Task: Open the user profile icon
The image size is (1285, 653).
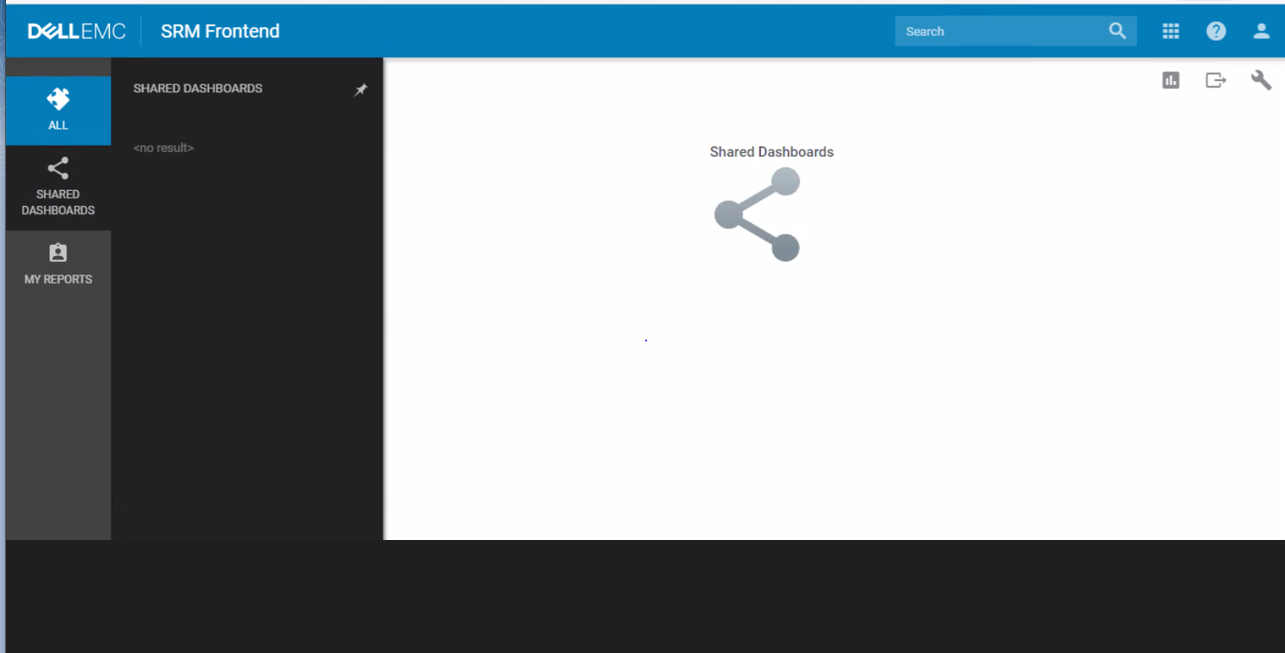Action: tap(1260, 31)
